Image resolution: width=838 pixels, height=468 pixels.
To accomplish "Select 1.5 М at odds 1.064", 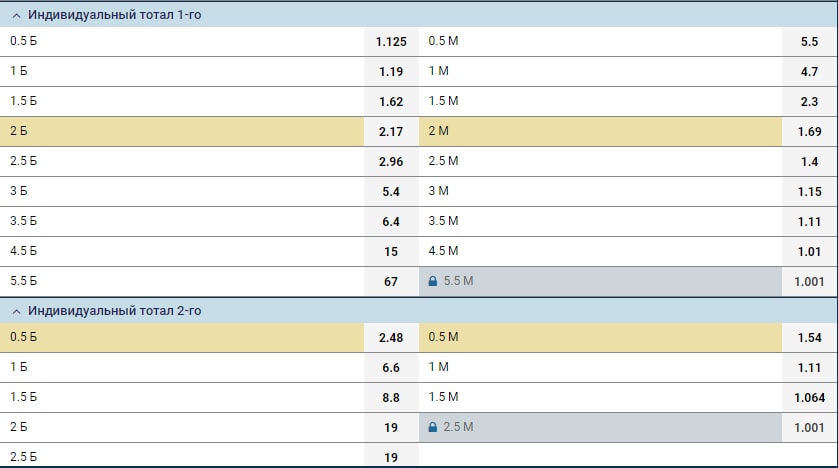I will click(809, 398).
